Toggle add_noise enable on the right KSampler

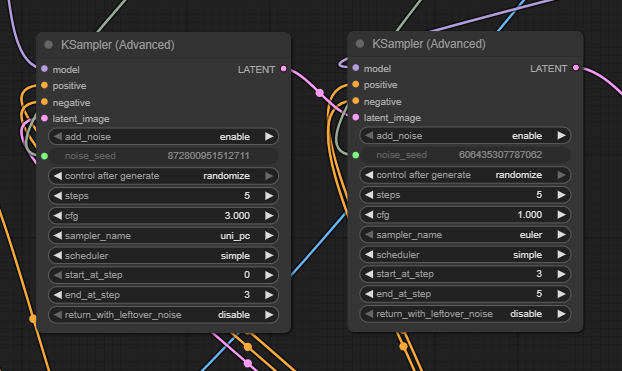click(465, 136)
